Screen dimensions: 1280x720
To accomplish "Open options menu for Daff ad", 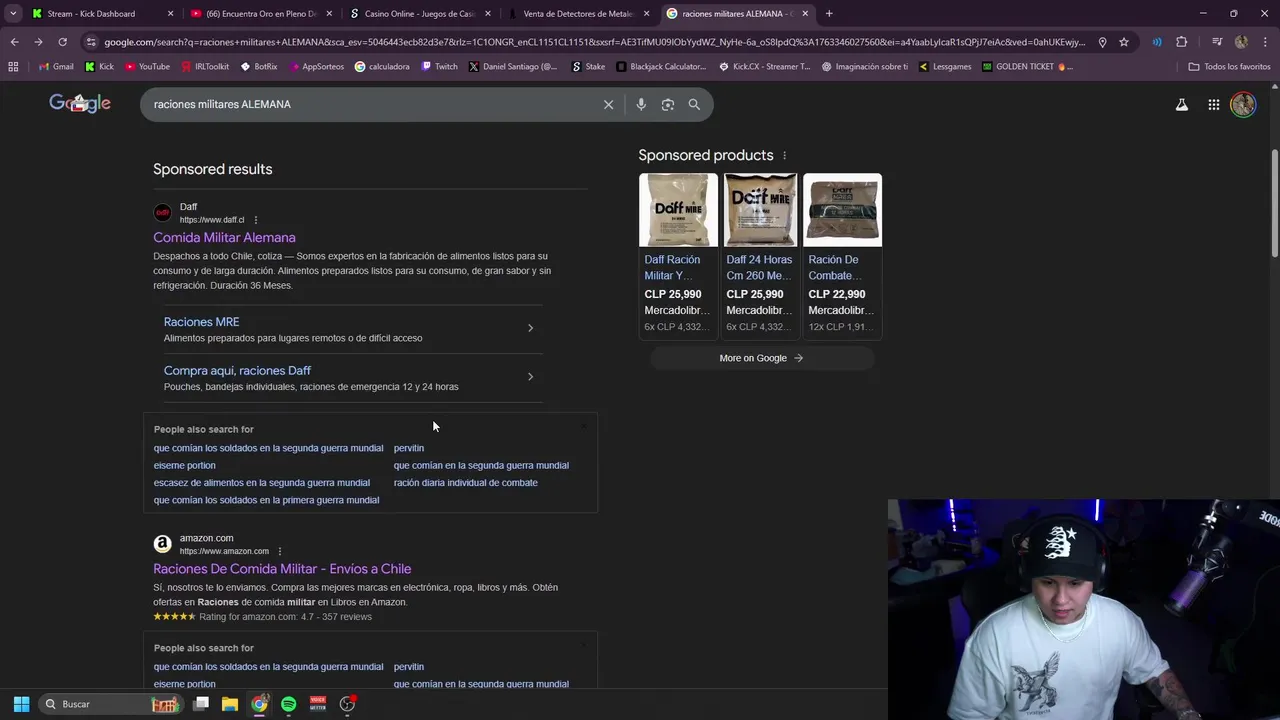I will 256,220.
